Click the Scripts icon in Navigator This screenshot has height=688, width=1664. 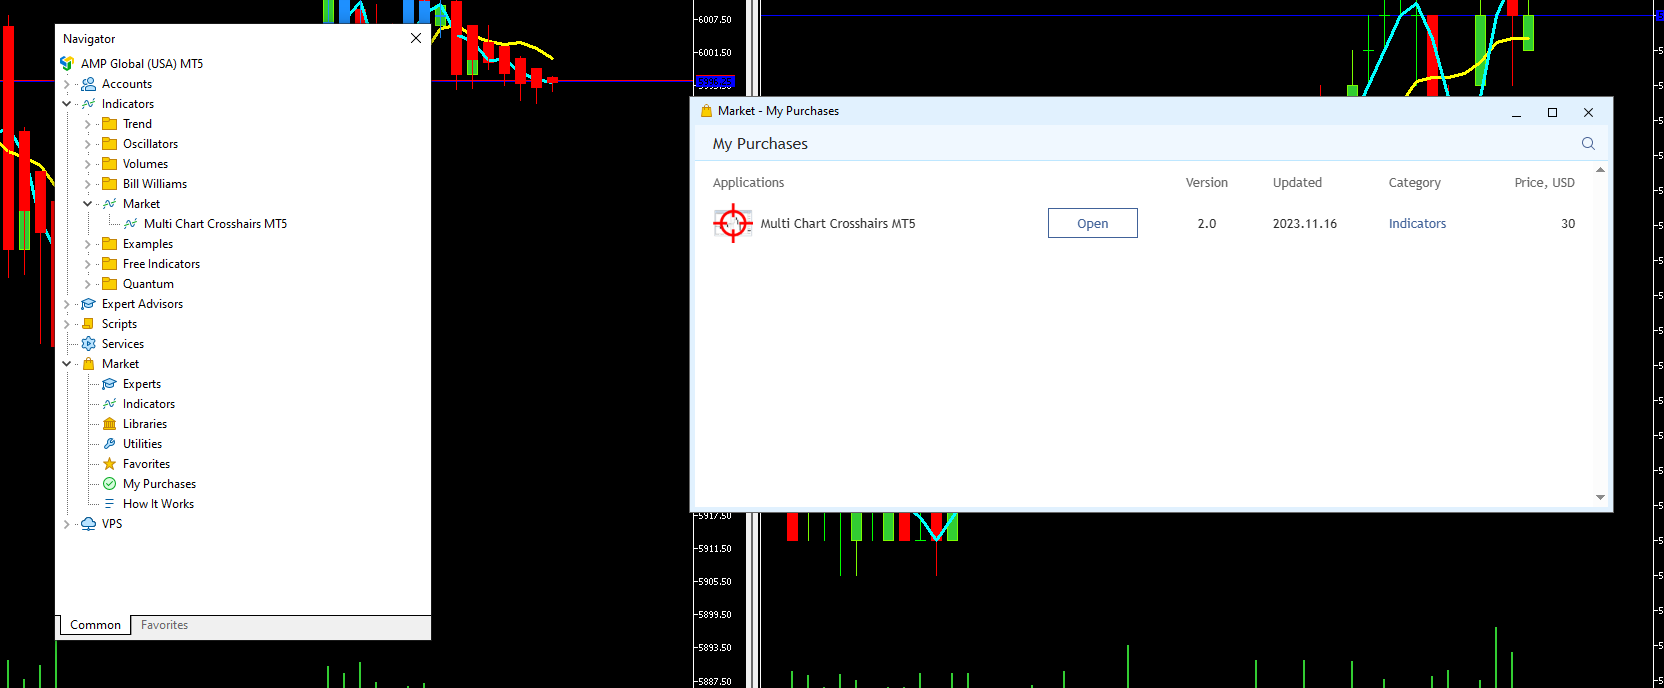88,324
